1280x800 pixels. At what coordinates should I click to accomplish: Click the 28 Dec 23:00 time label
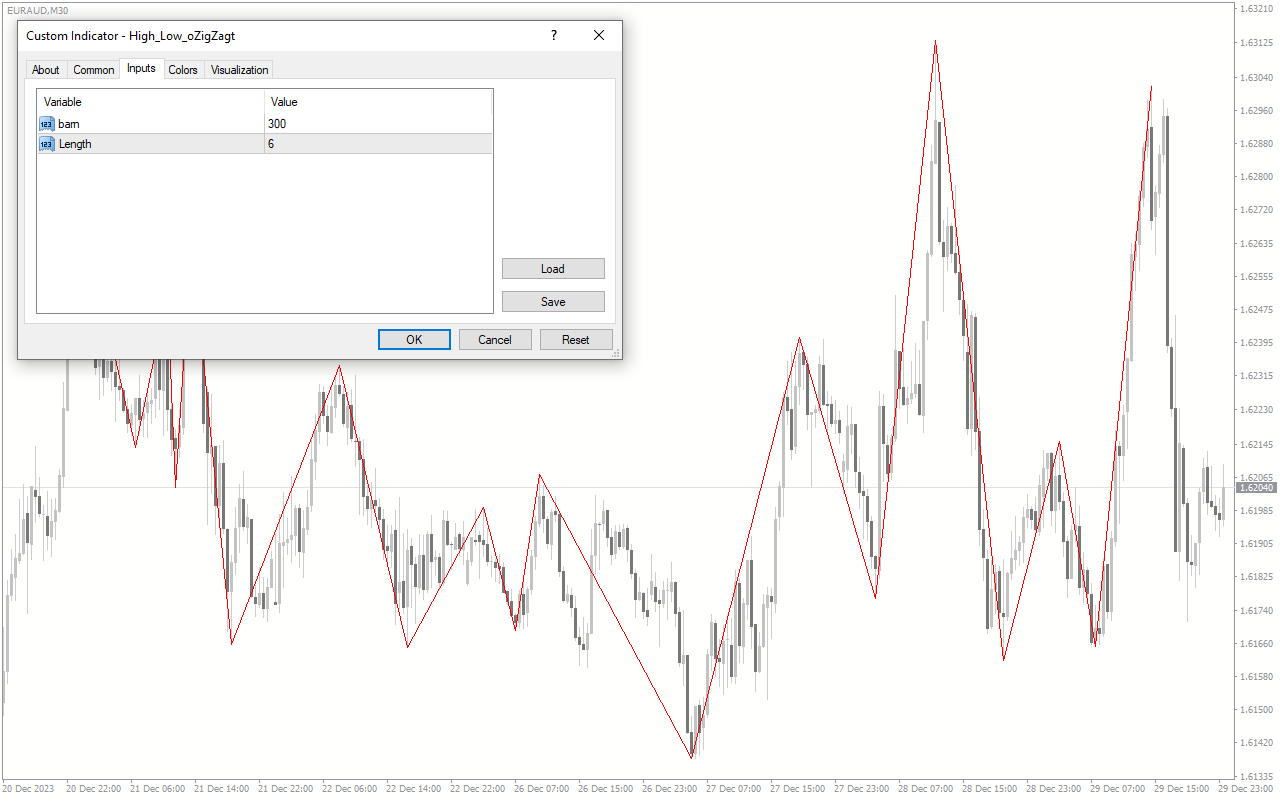(x=1053, y=789)
